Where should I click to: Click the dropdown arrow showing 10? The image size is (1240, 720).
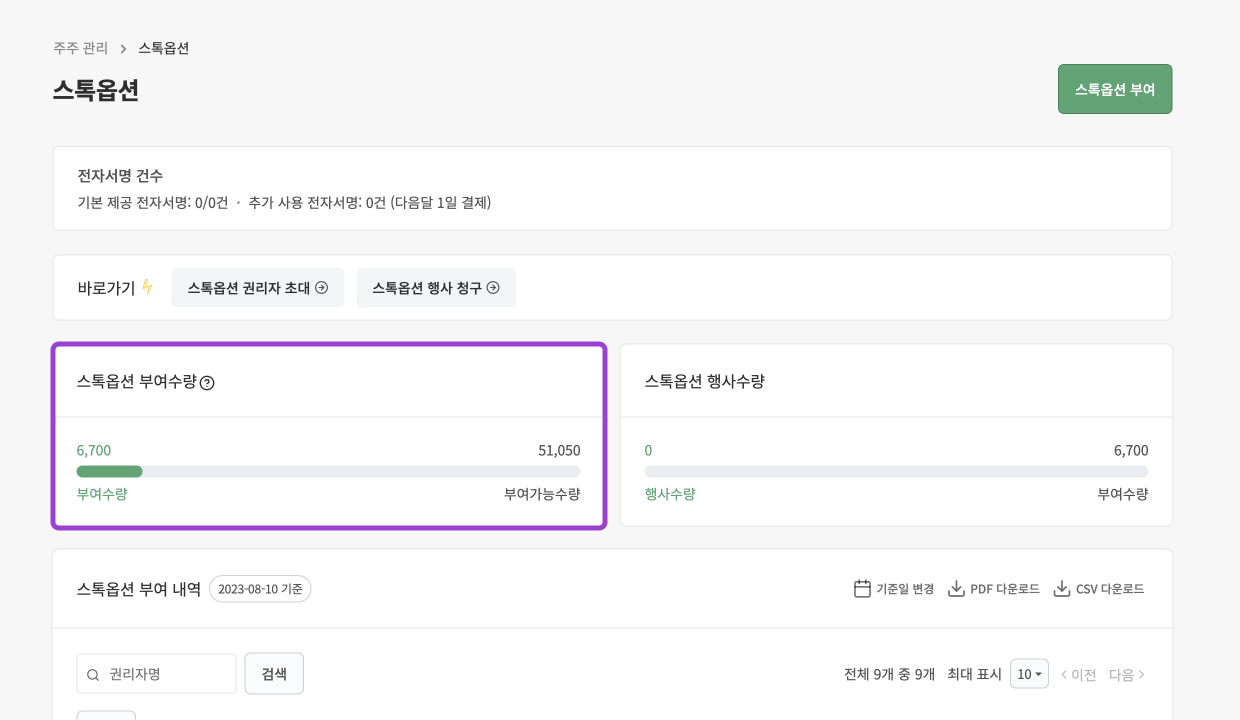[1039, 674]
